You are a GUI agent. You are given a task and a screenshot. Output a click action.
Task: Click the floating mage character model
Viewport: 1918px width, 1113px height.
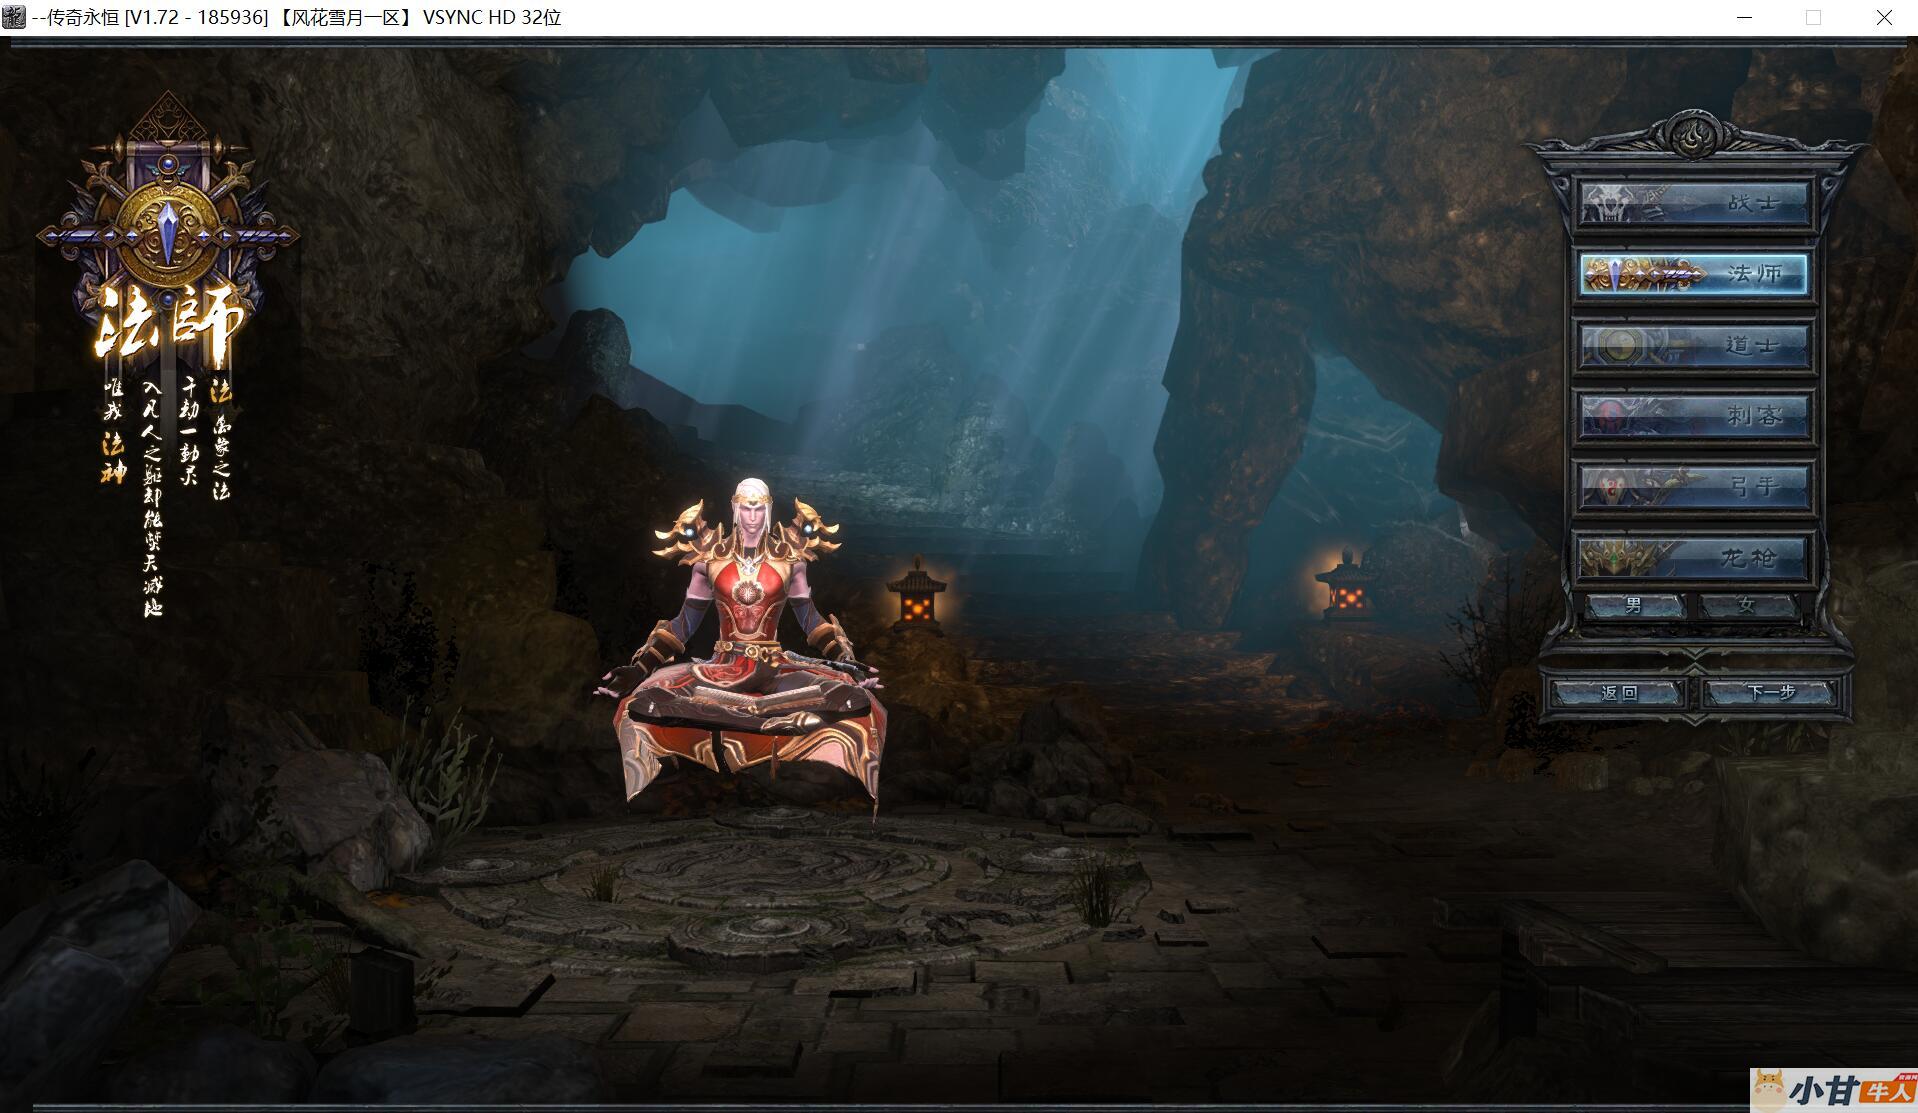(745, 640)
